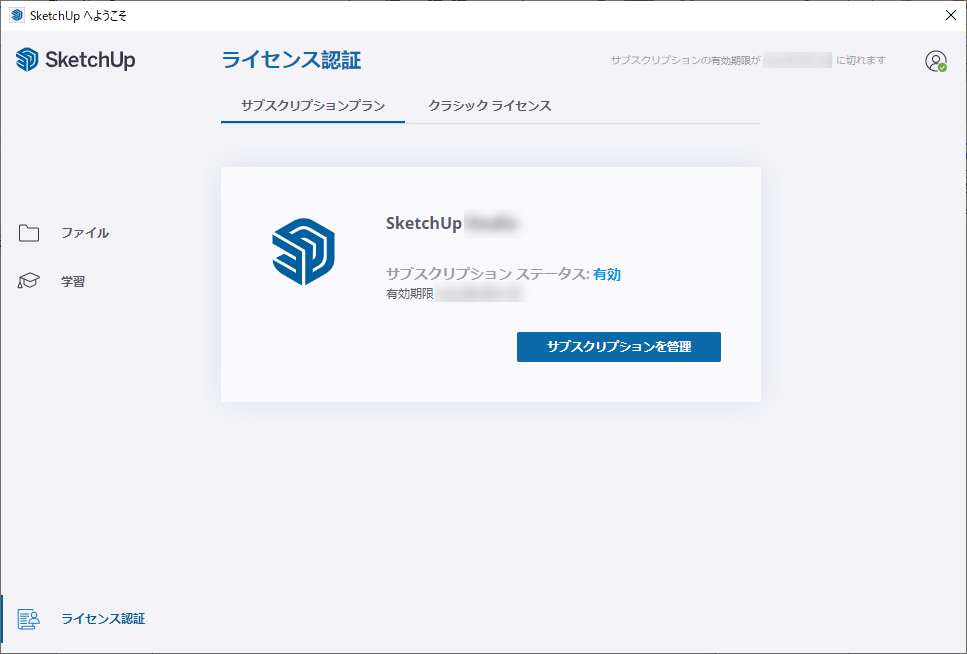Image resolution: width=967 pixels, height=654 pixels.
Task: Select the サブスクリプションプラン tab
Action: [x=313, y=105]
